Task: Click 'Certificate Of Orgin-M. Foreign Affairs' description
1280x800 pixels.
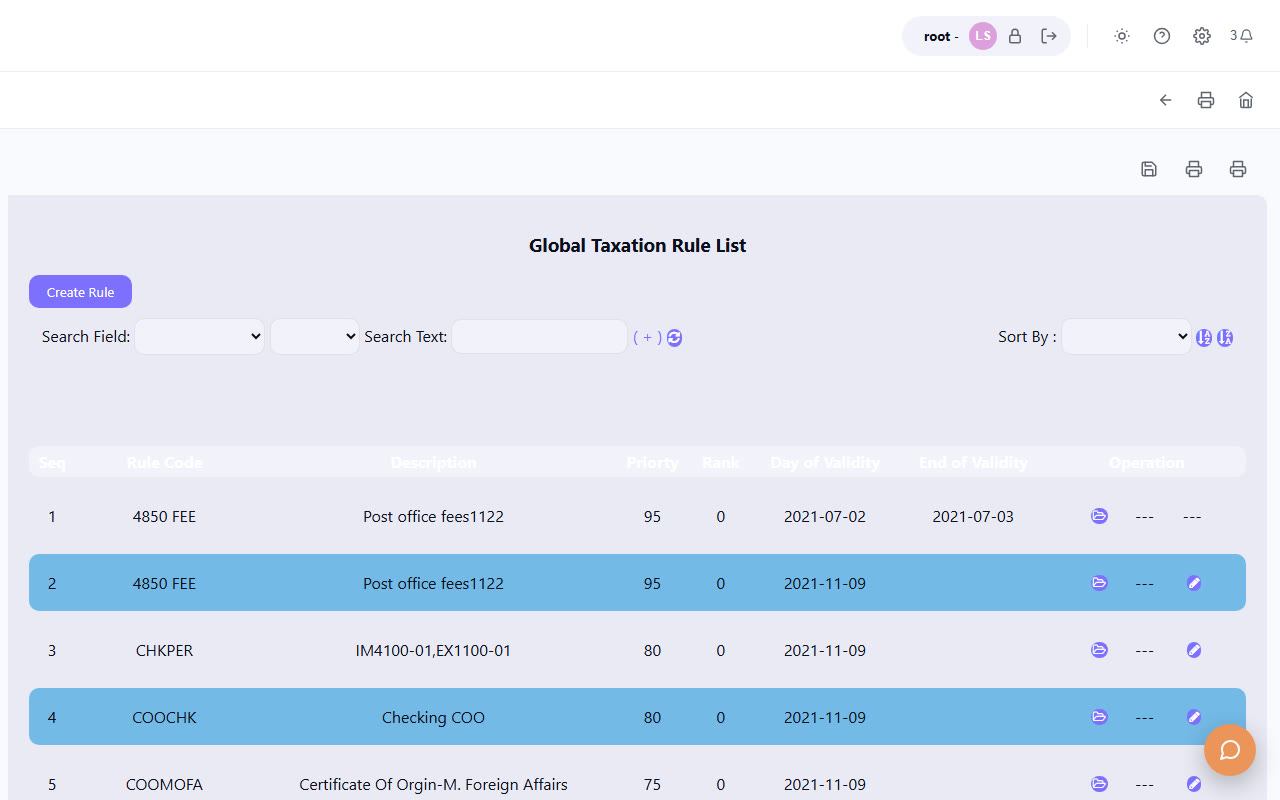Action: click(433, 785)
